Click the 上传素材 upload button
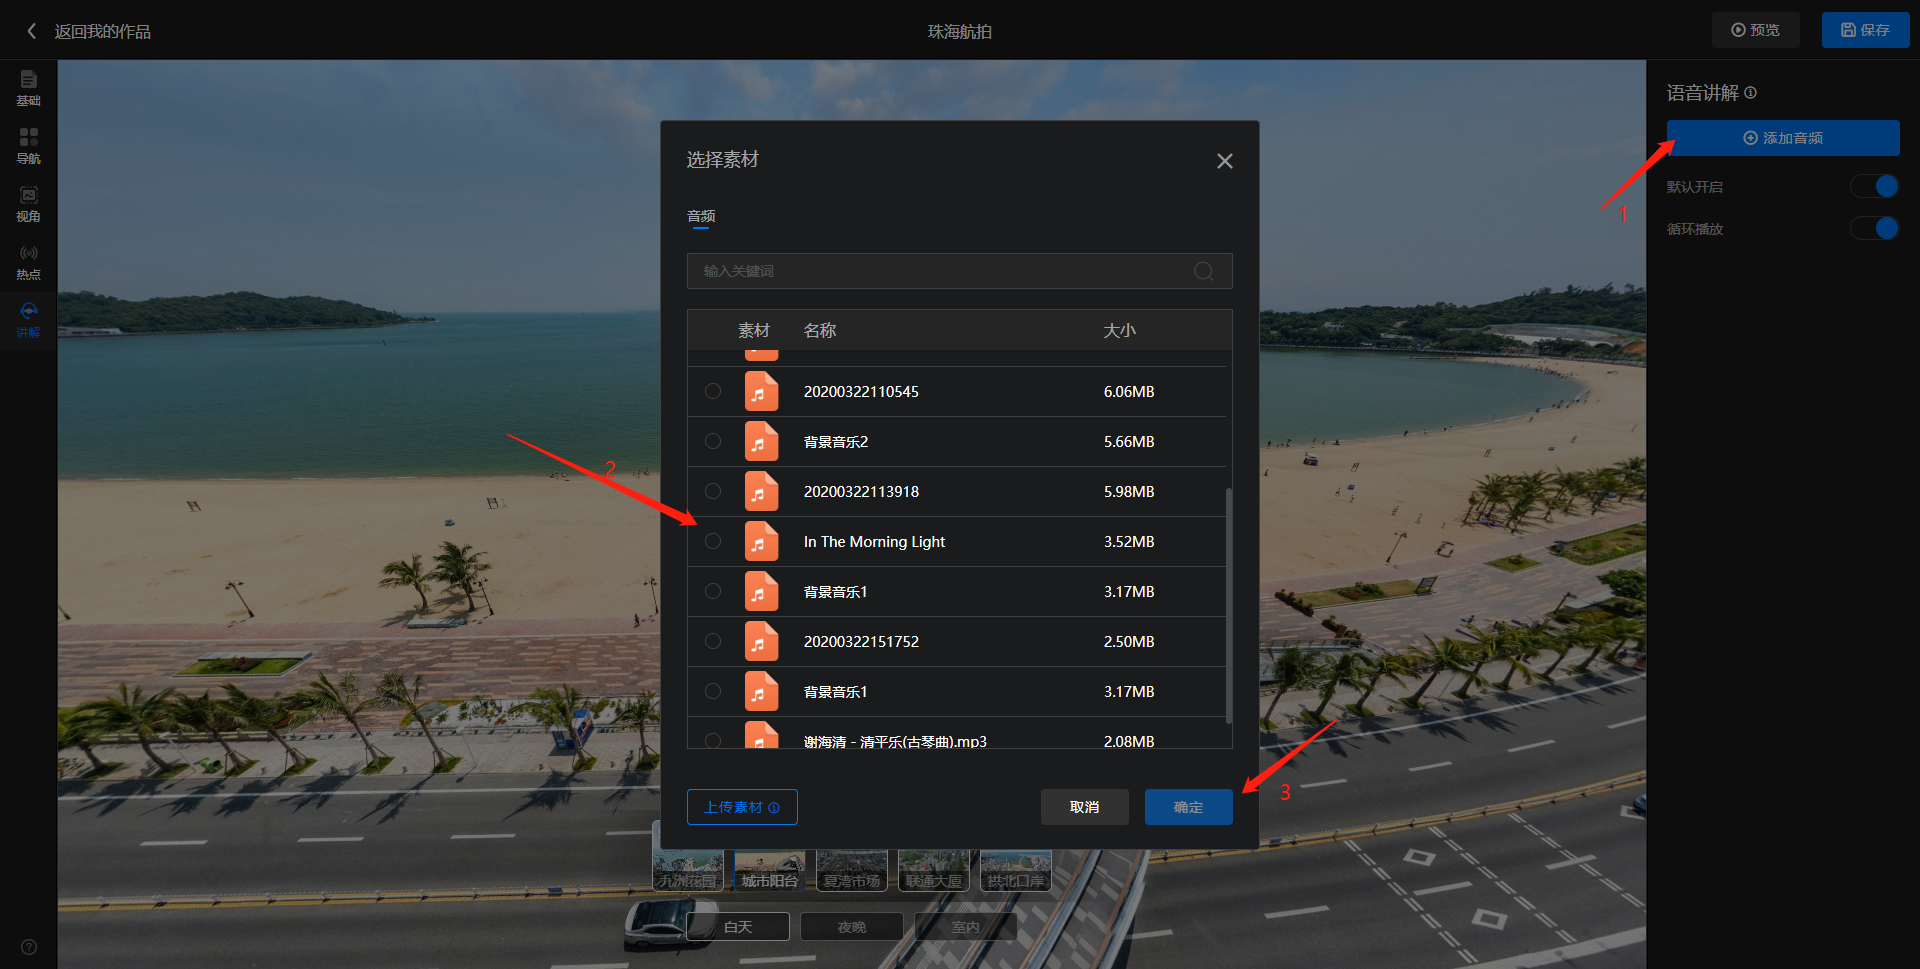Image resolution: width=1920 pixels, height=969 pixels. (741, 807)
